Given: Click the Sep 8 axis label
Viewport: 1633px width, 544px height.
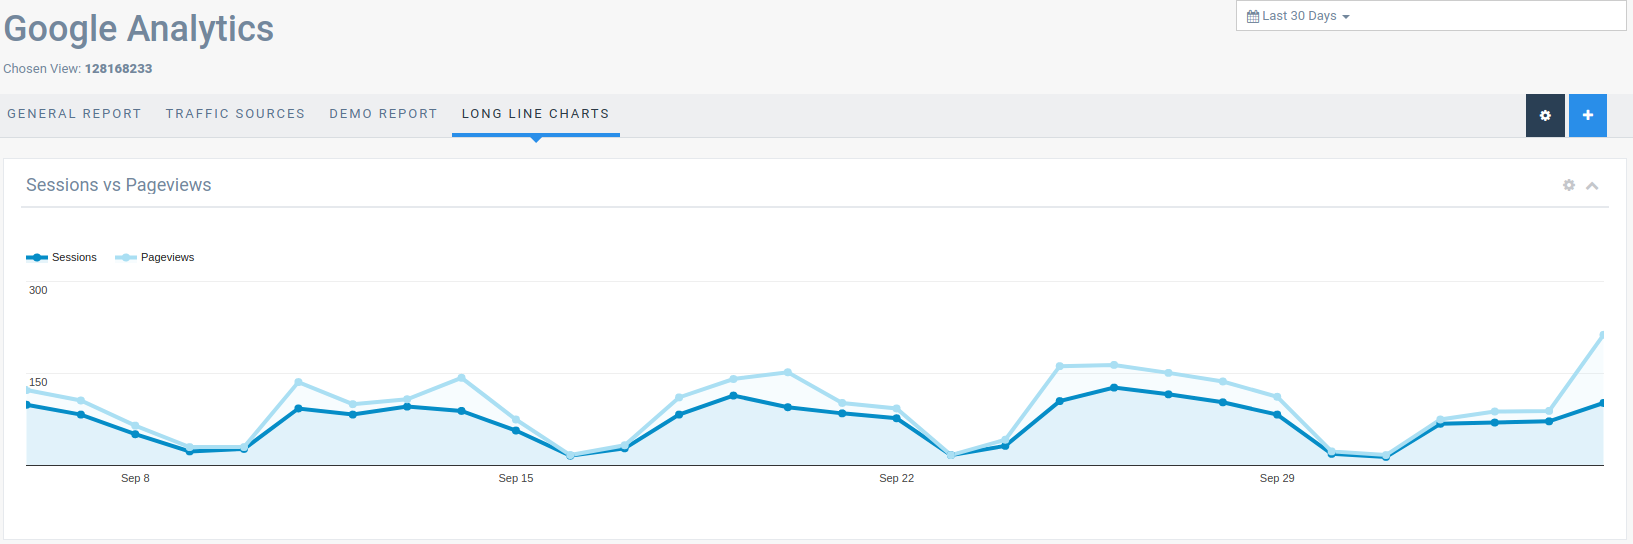Looking at the screenshot, I should coord(135,478).
